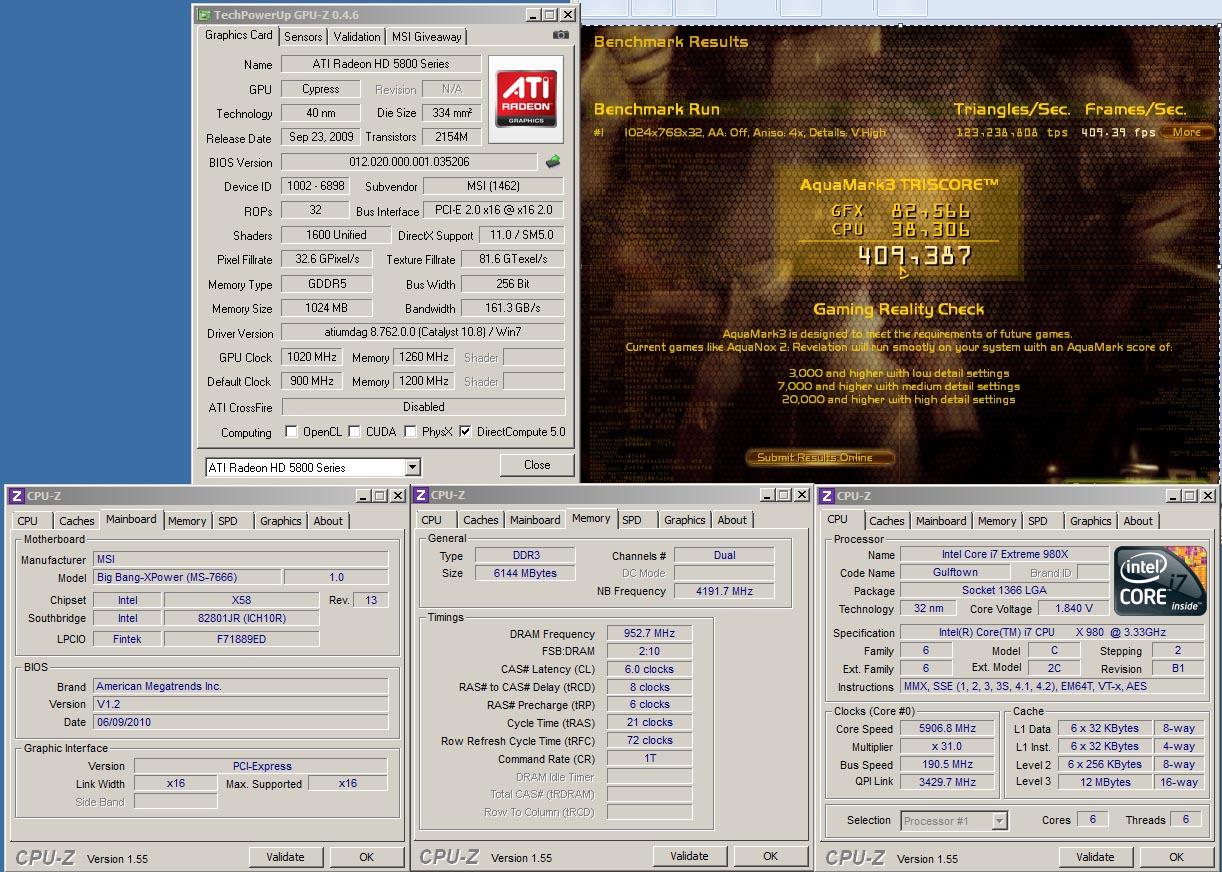Click the Driver Version field in GPU-Z

coord(422,333)
